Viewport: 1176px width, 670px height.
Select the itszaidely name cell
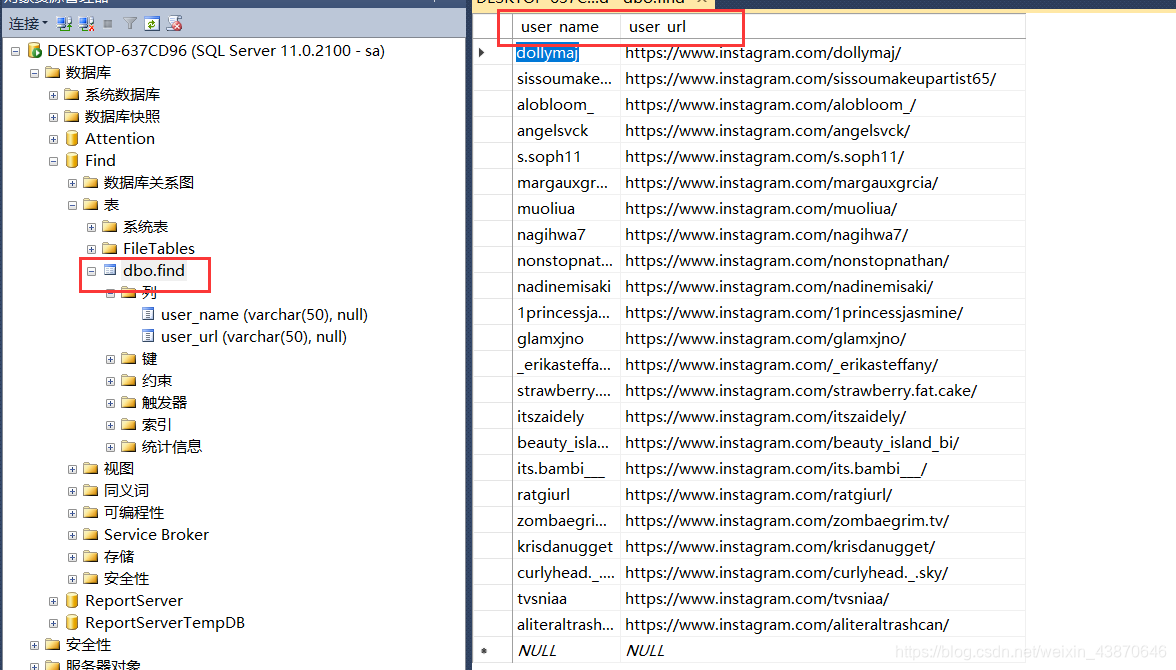pos(567,416)
